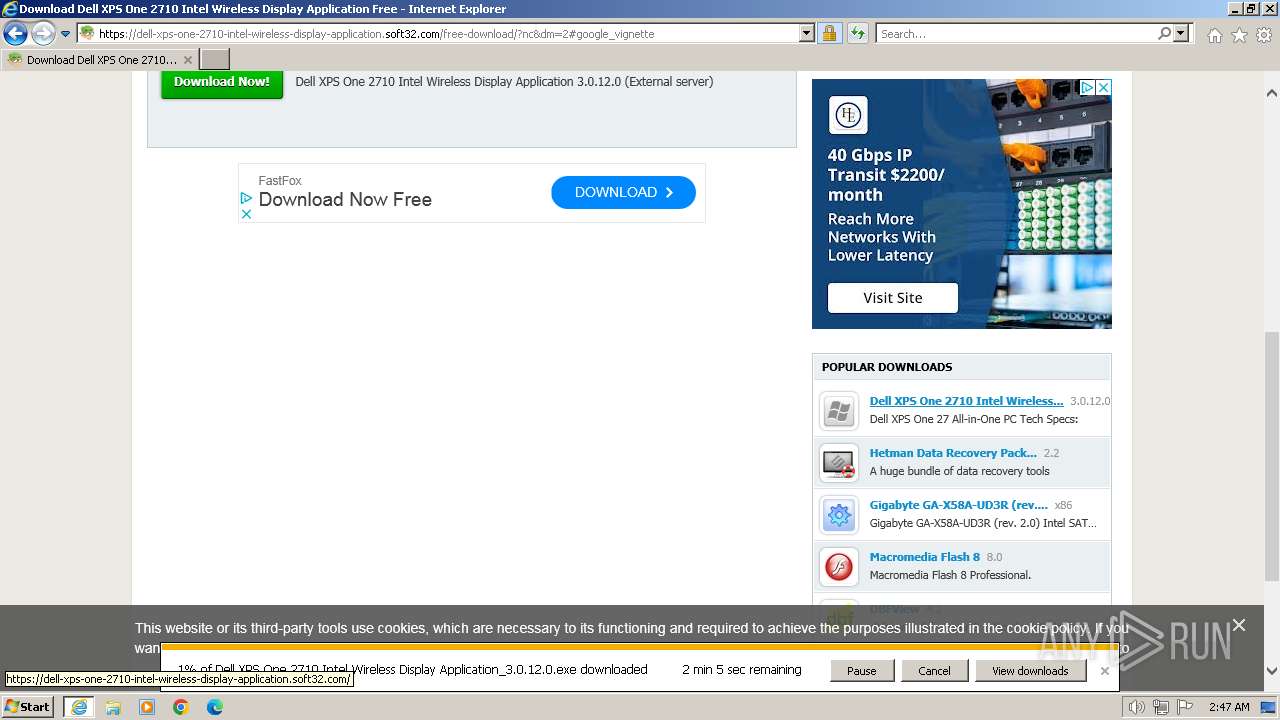Click the security lock icon
Viewport: 1280px width, 720px height.
click(829, 33)
